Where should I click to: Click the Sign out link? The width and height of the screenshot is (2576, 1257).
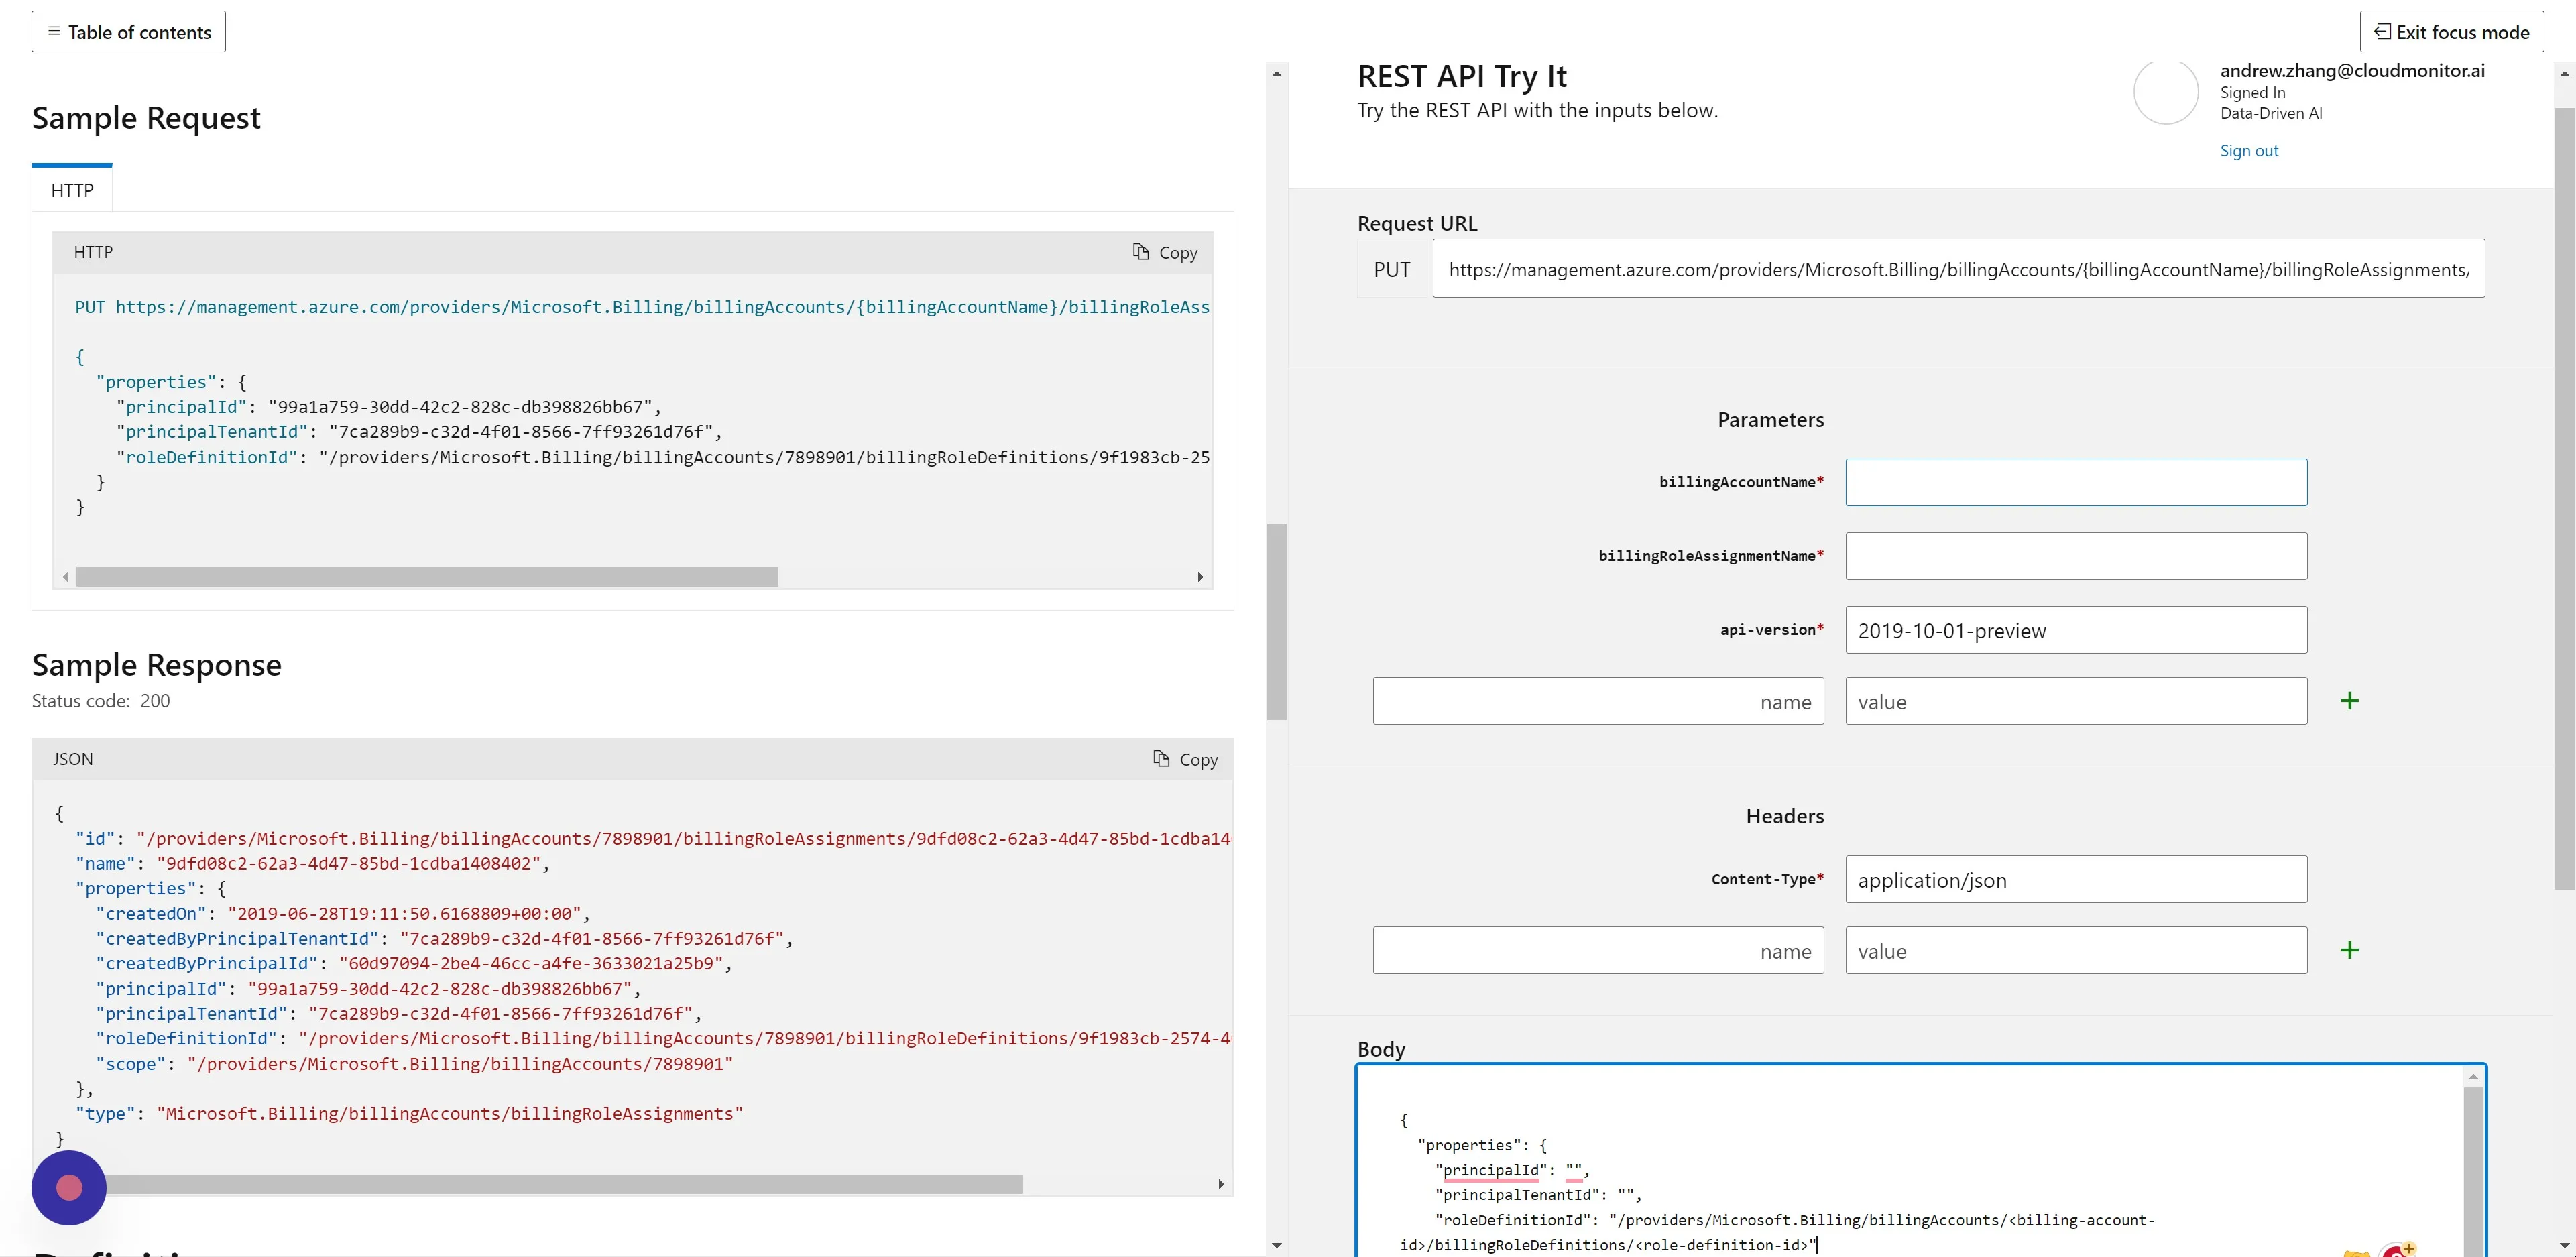(x=2249, y=151)
